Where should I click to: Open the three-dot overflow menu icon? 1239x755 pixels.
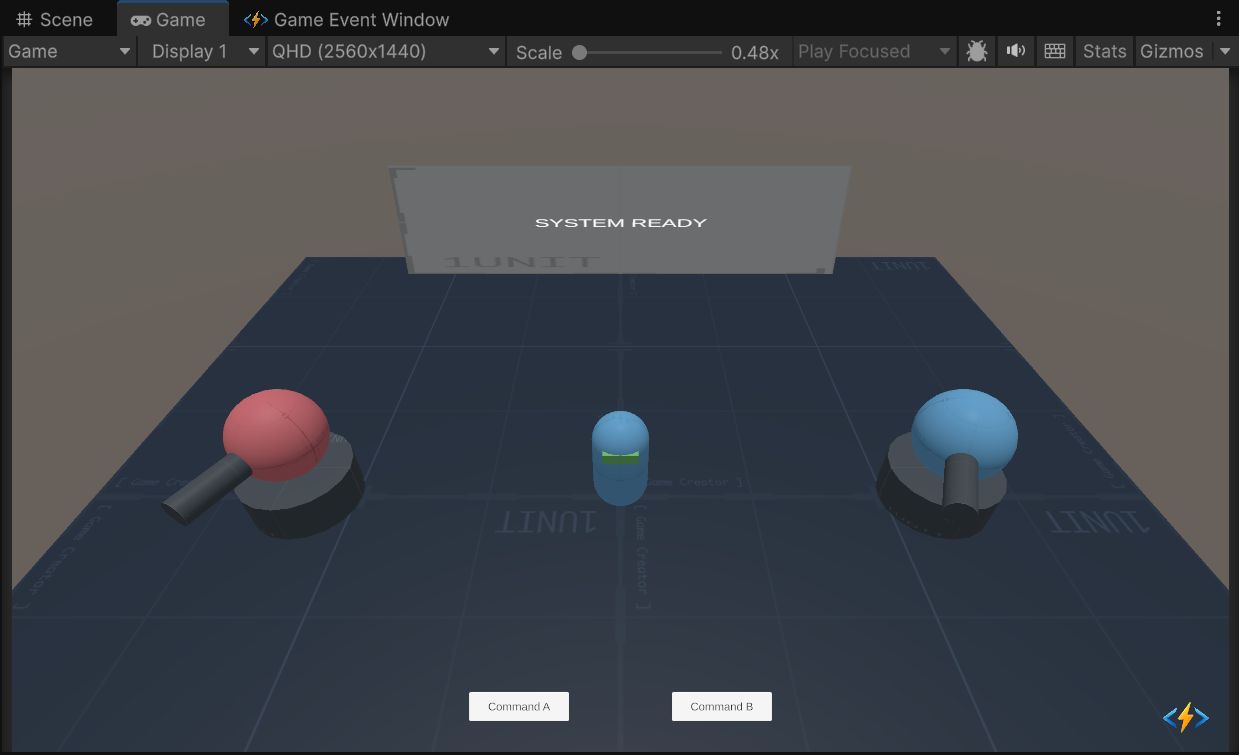point(1217,18)
